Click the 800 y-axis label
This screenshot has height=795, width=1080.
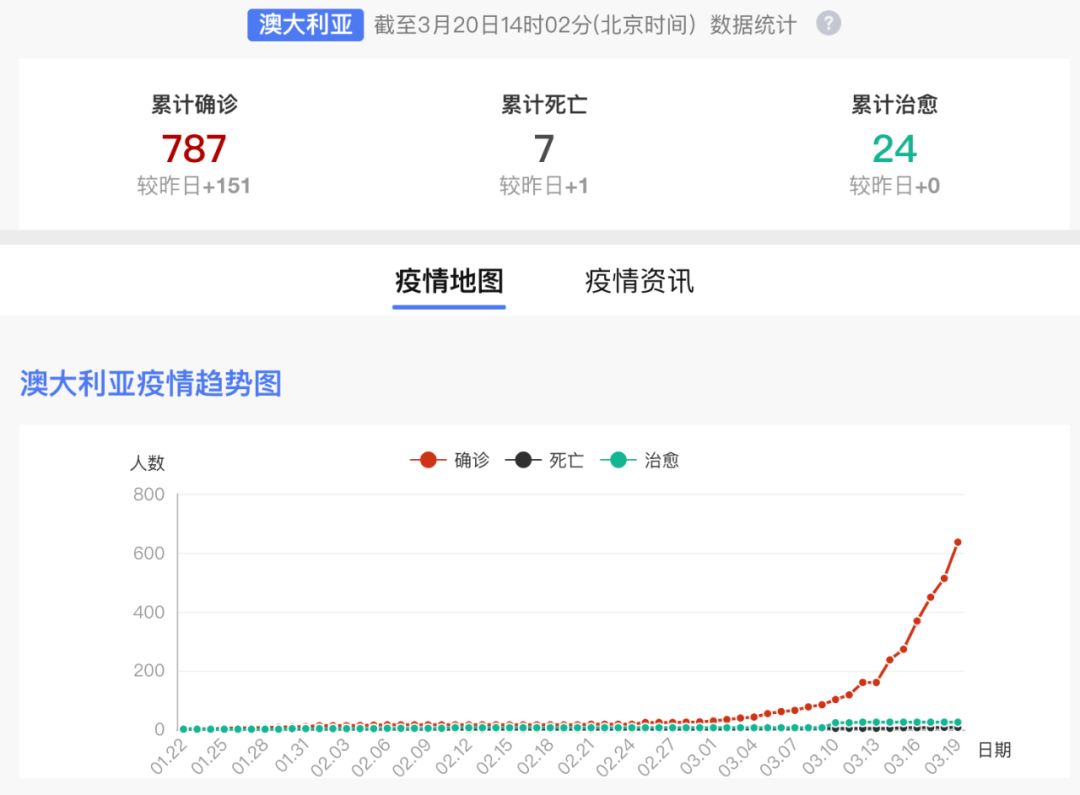148,494
